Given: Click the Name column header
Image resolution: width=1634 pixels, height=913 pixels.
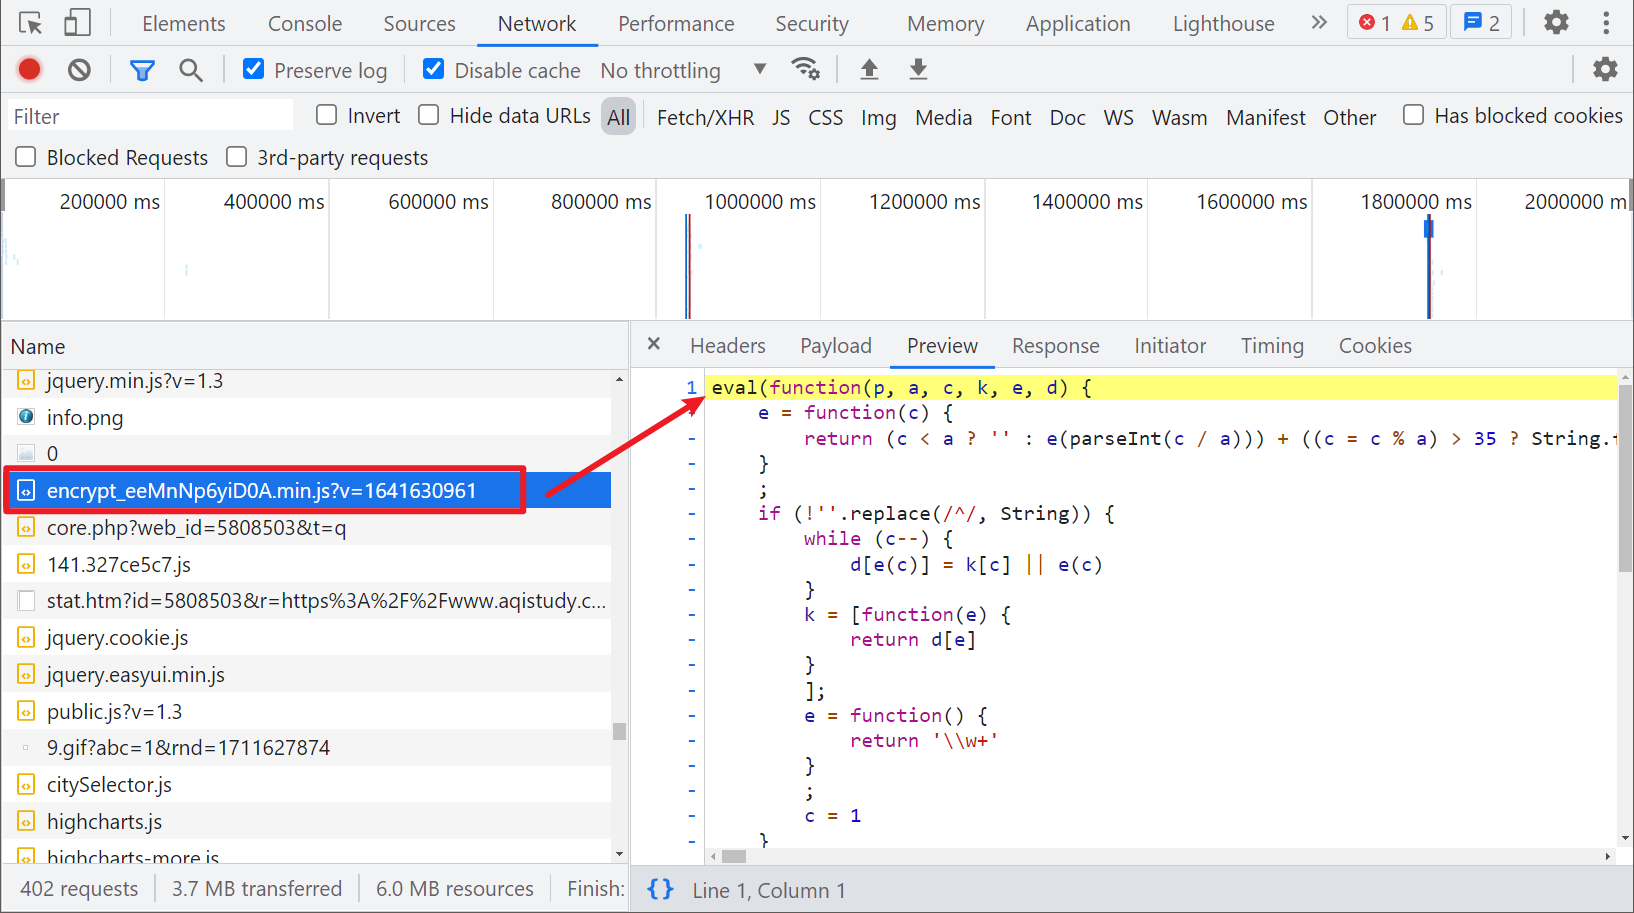Looking at the screenshot, I should pyautogui.click(x=315, y=346).
